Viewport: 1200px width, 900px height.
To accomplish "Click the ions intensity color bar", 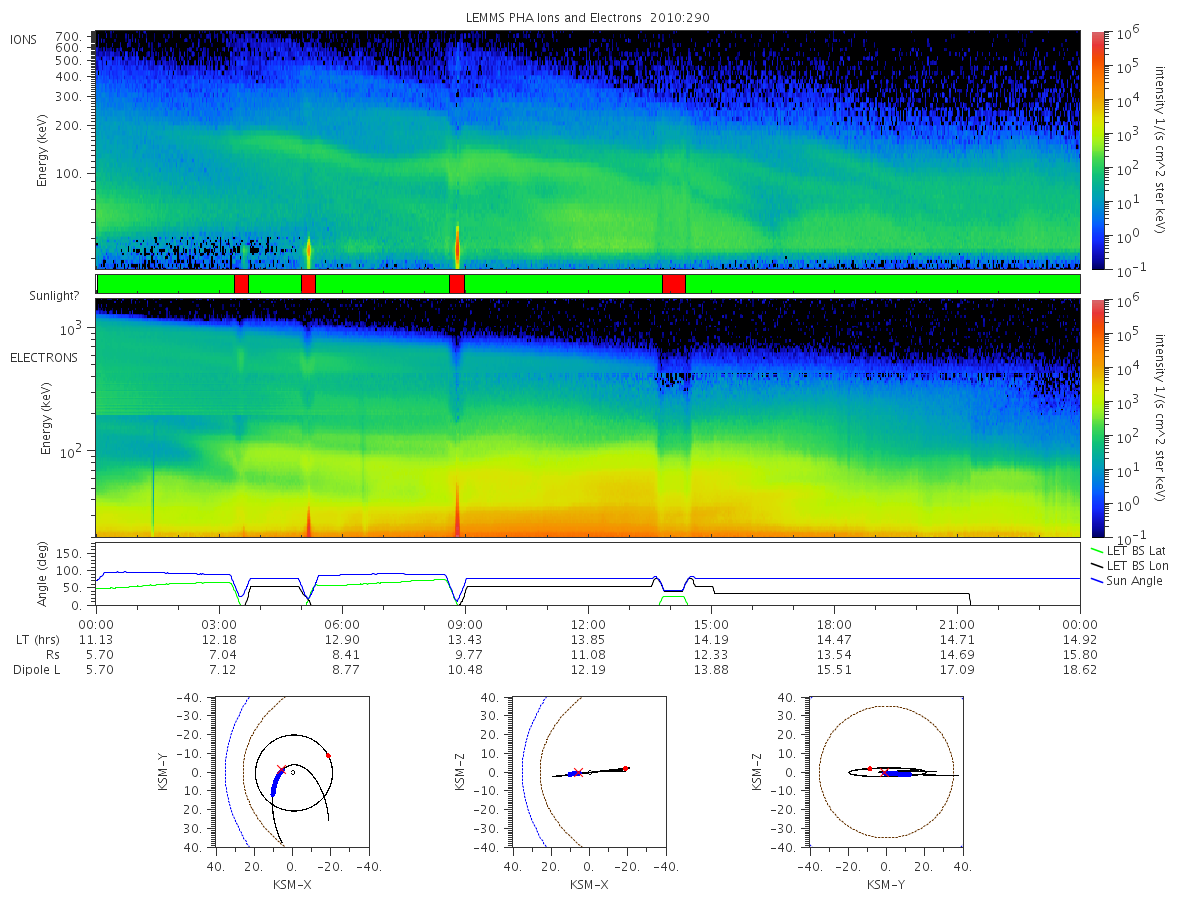I will pyautogui.click(x=1098, y=150).
